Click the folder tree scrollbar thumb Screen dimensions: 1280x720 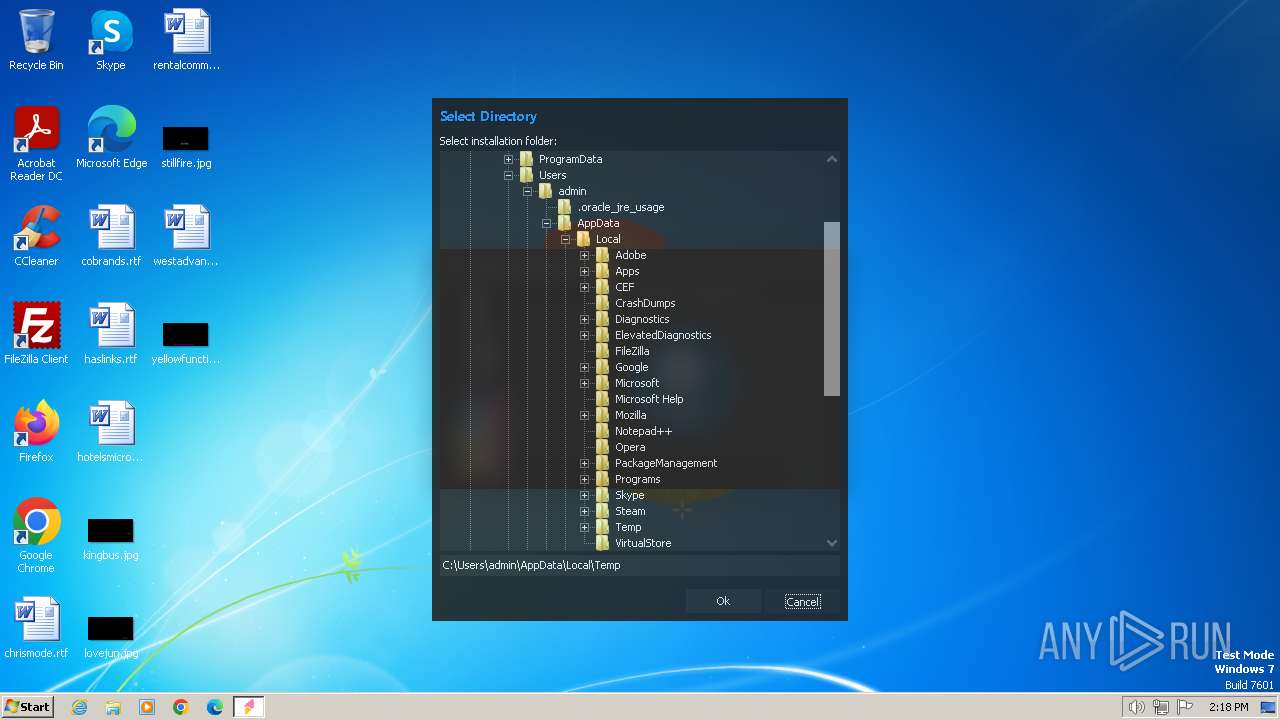click(x=831, y=309)
